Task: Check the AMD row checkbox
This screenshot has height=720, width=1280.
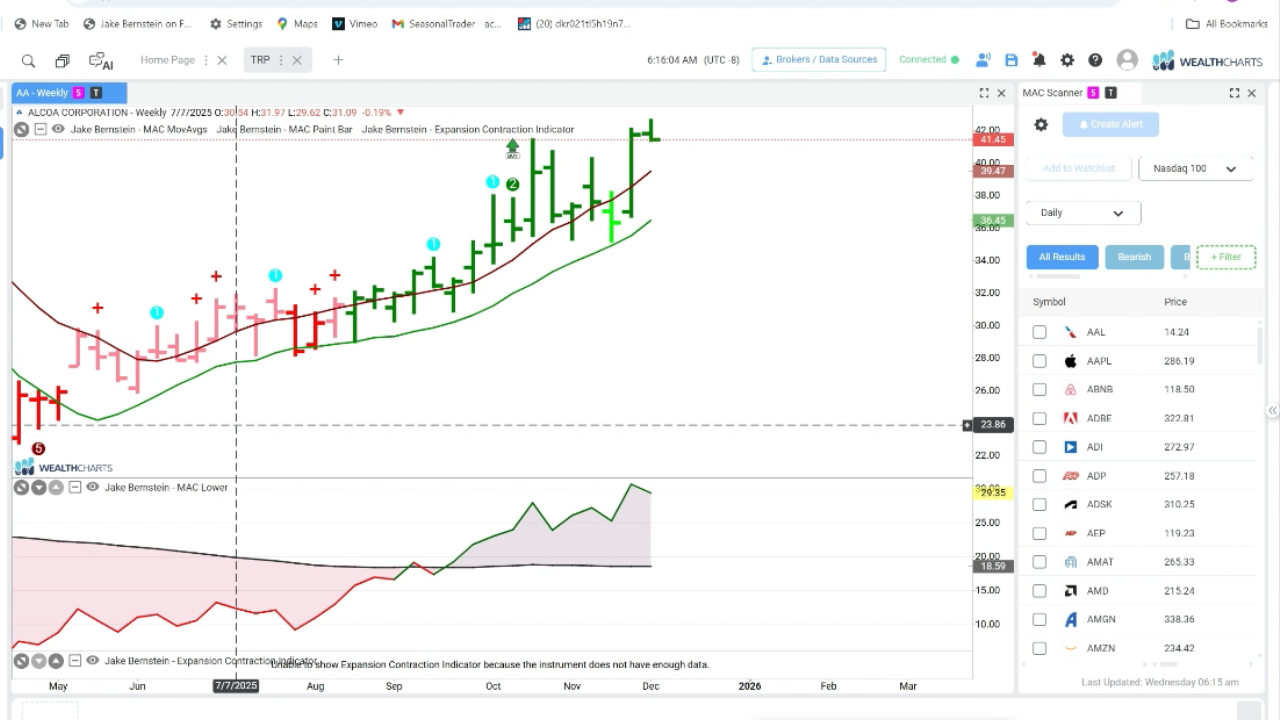Action: tap(1039, 591)
